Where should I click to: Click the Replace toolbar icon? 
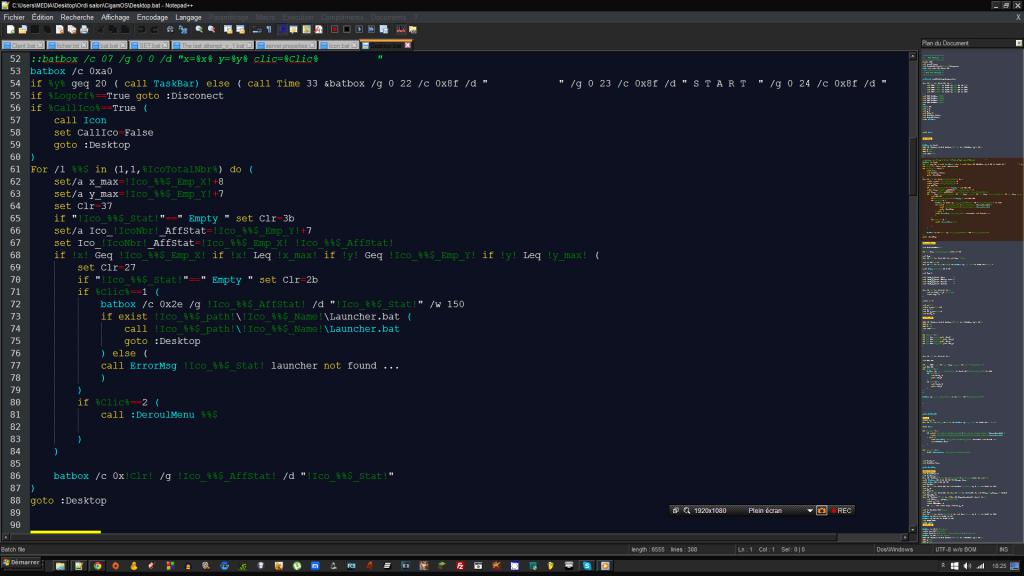(x=183, y=29)
